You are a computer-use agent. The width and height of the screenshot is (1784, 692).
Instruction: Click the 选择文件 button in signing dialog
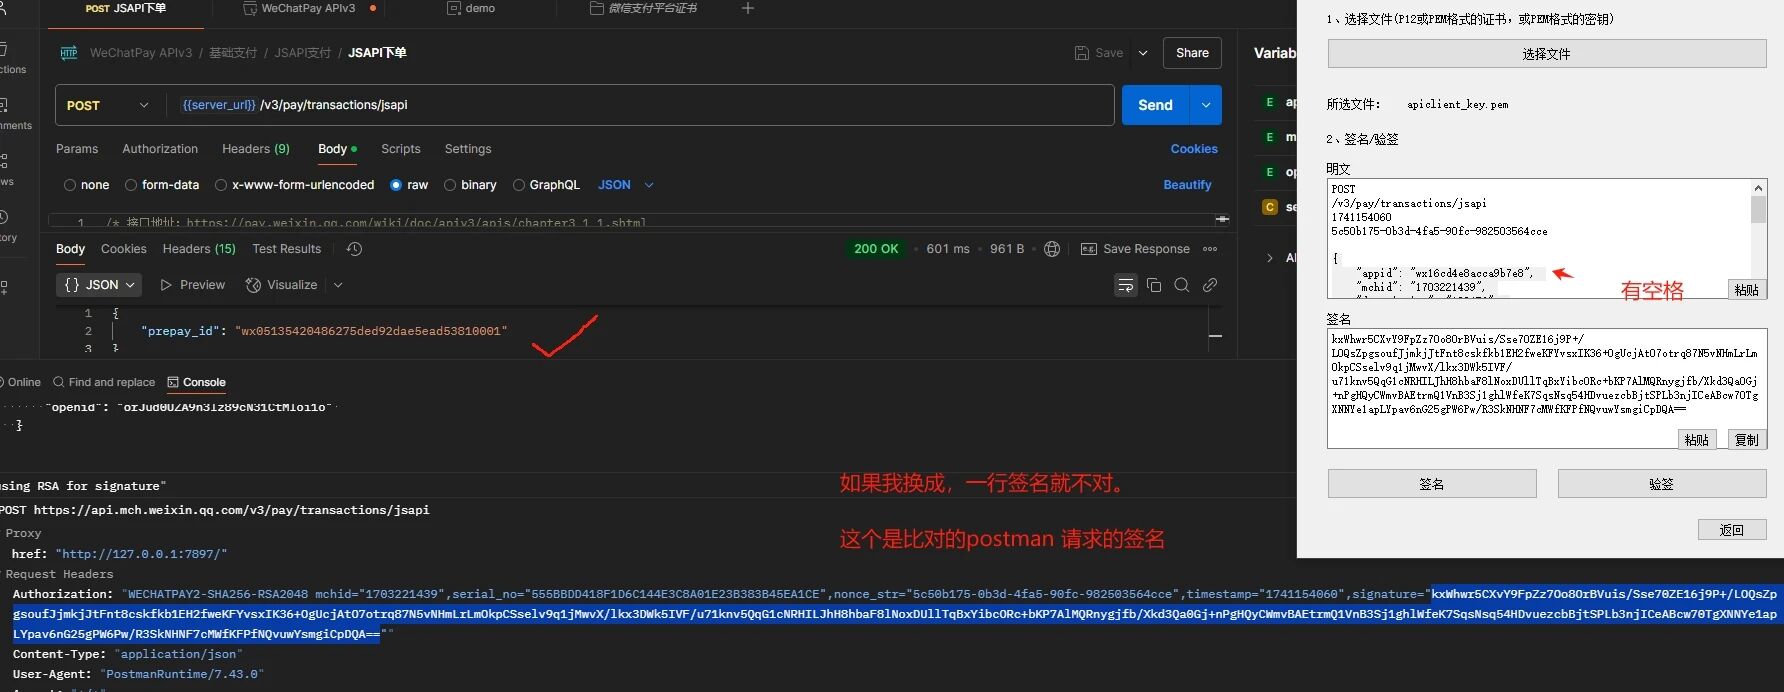[x=1547, y=54]
